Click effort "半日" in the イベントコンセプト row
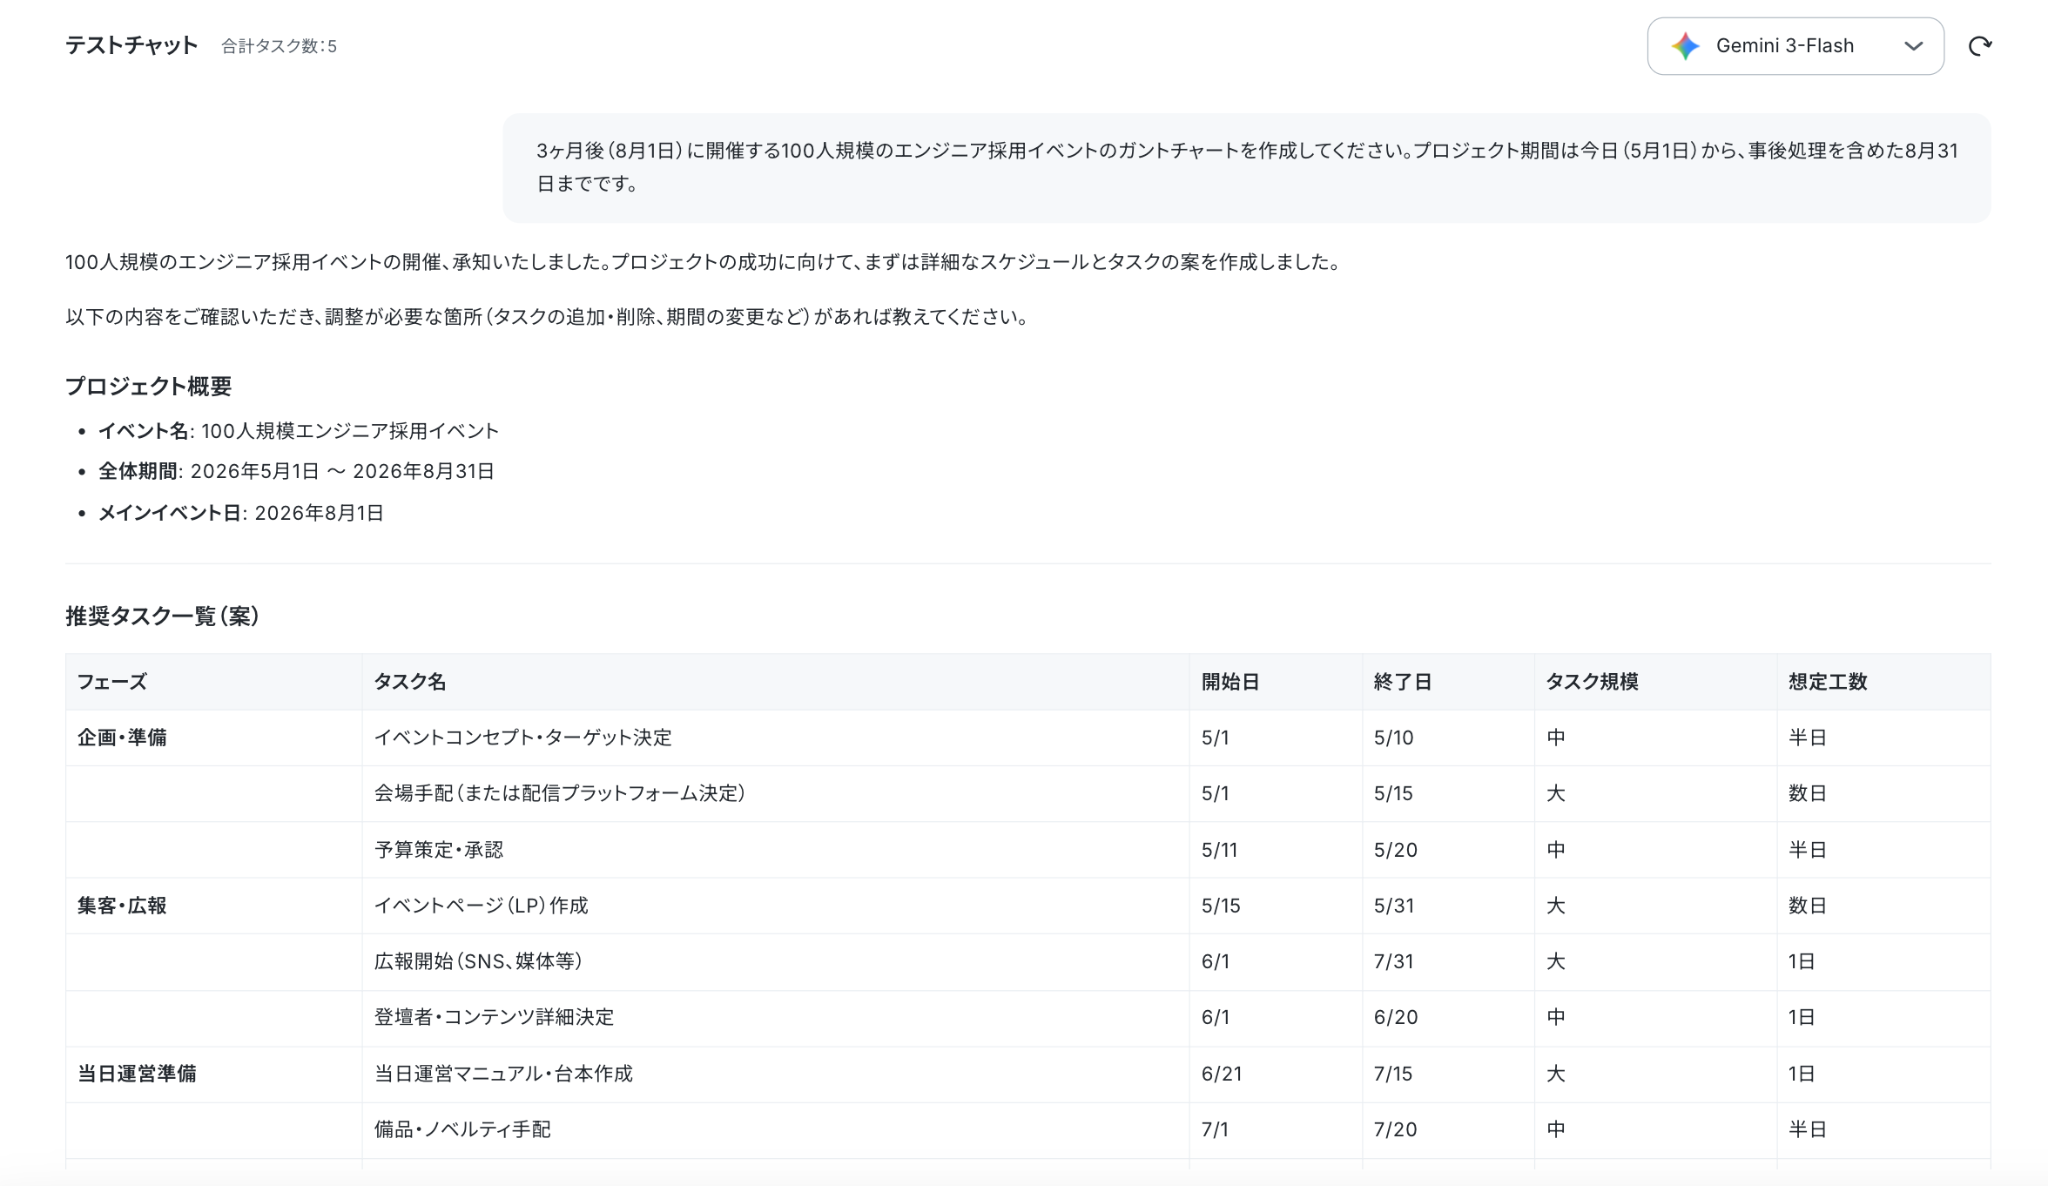This screenshot has height=1186, width=2048. click(x=1808, y=738)
